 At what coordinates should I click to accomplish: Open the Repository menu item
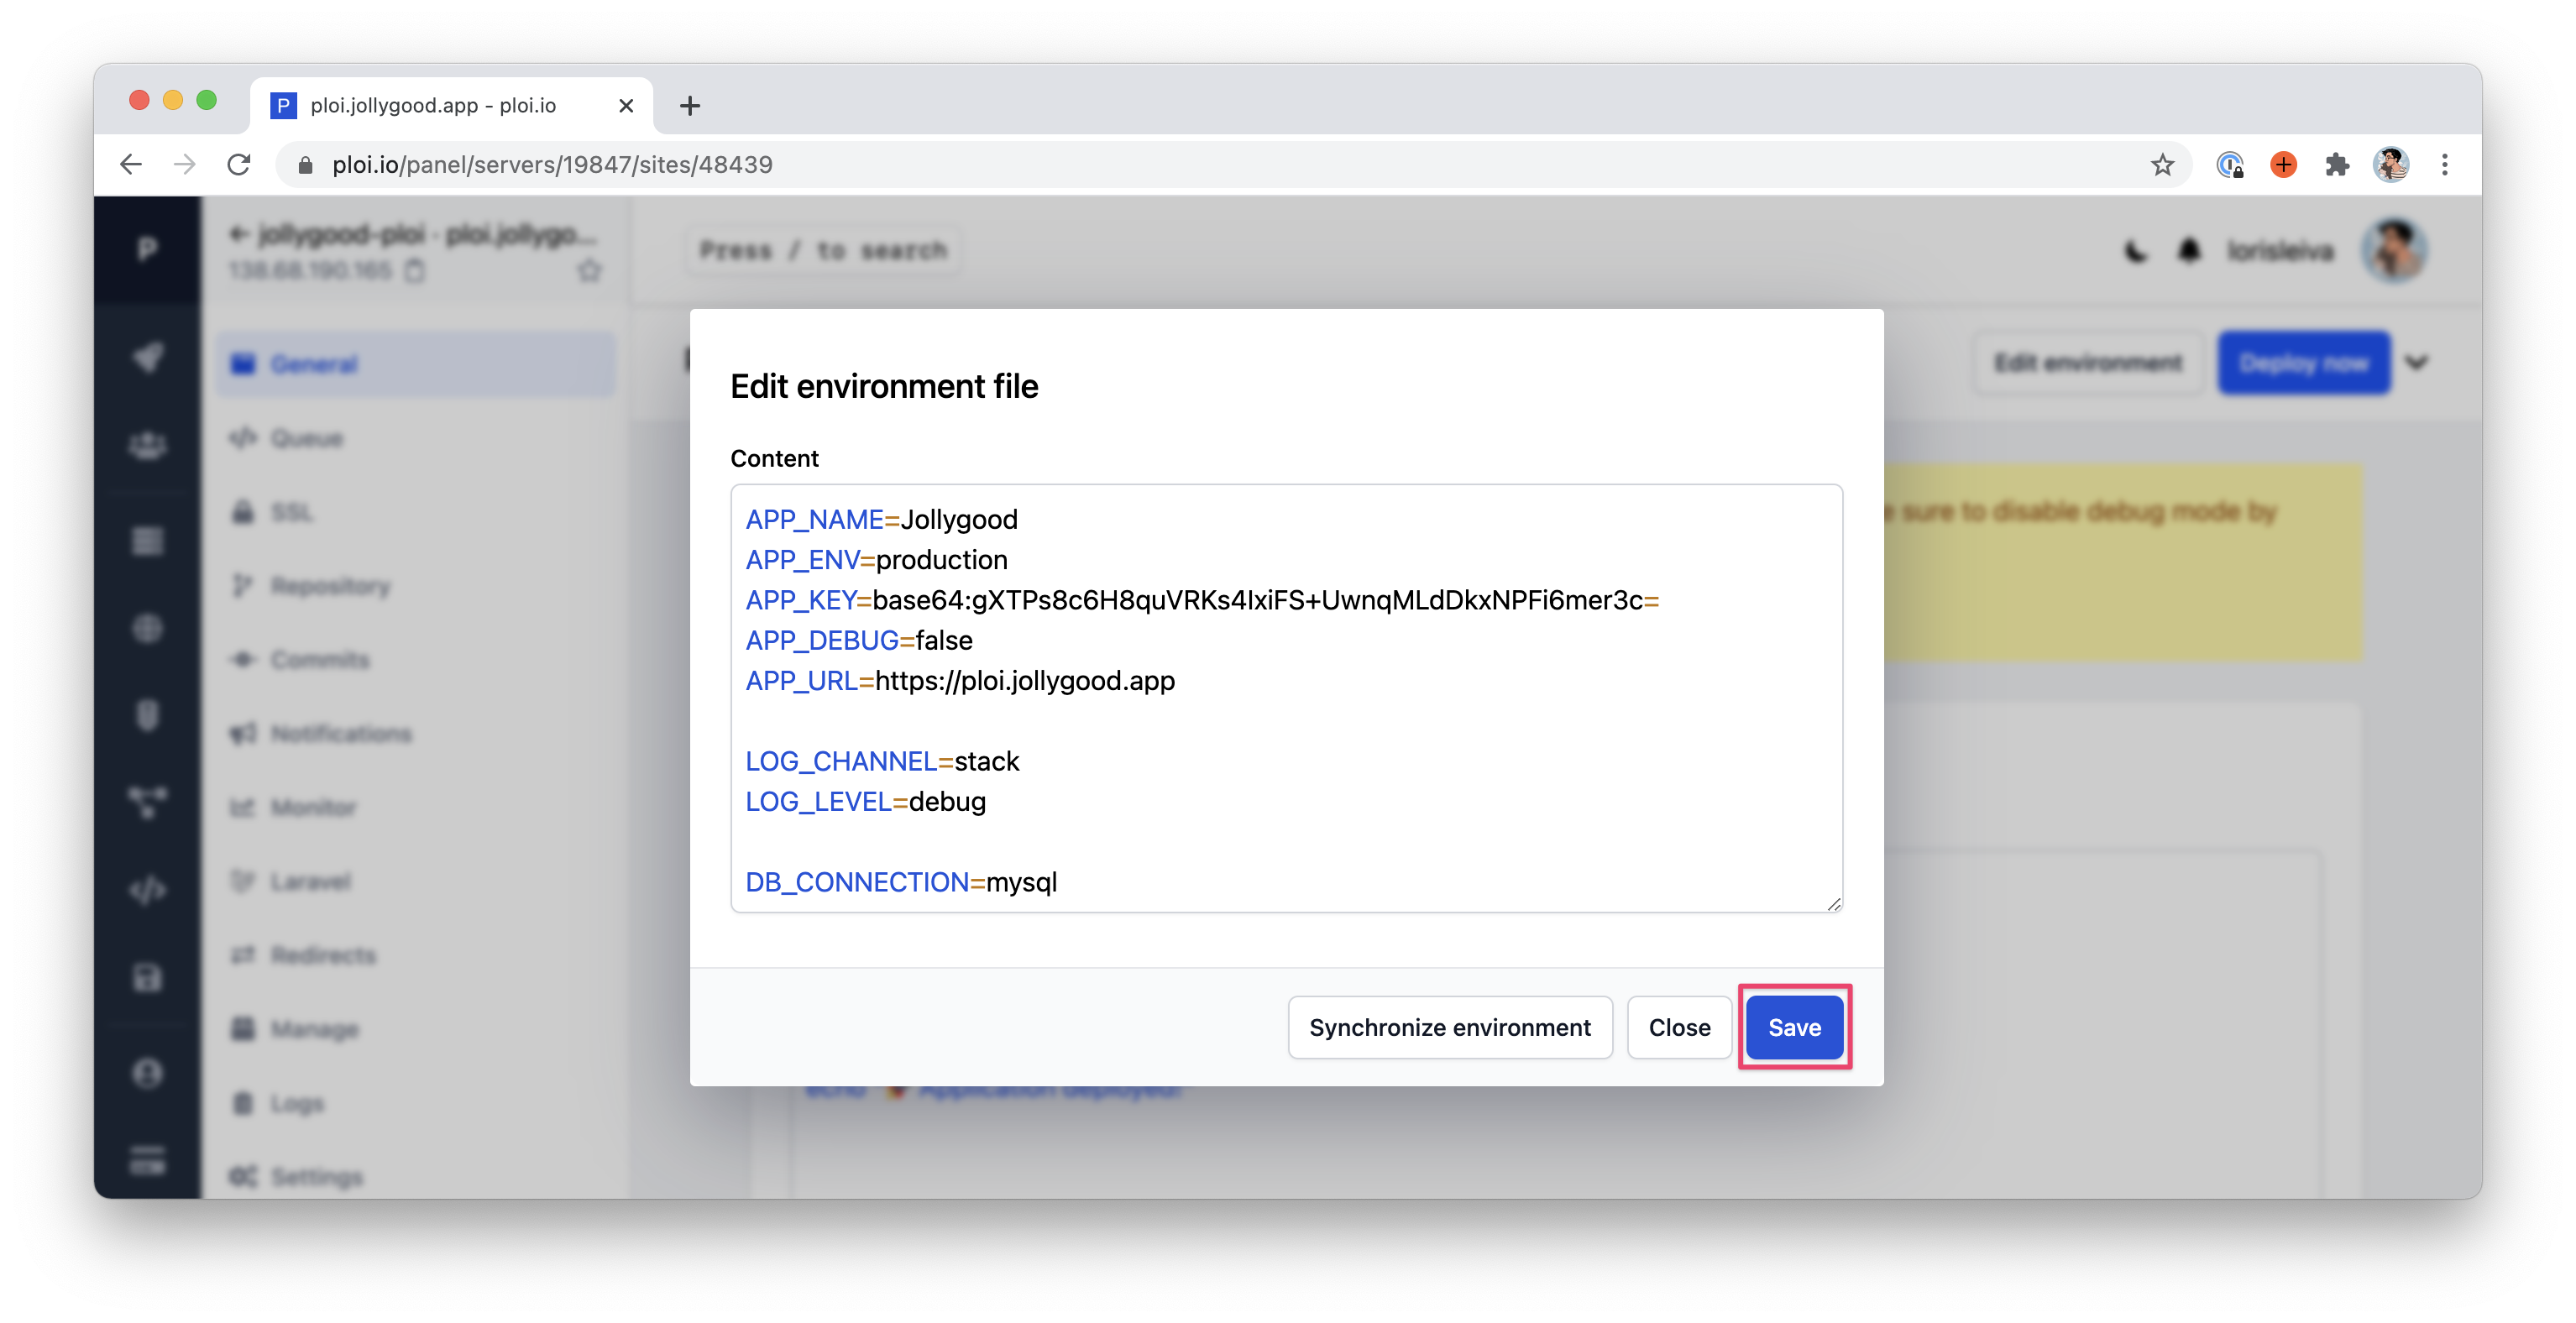click(x=416, y=586)
